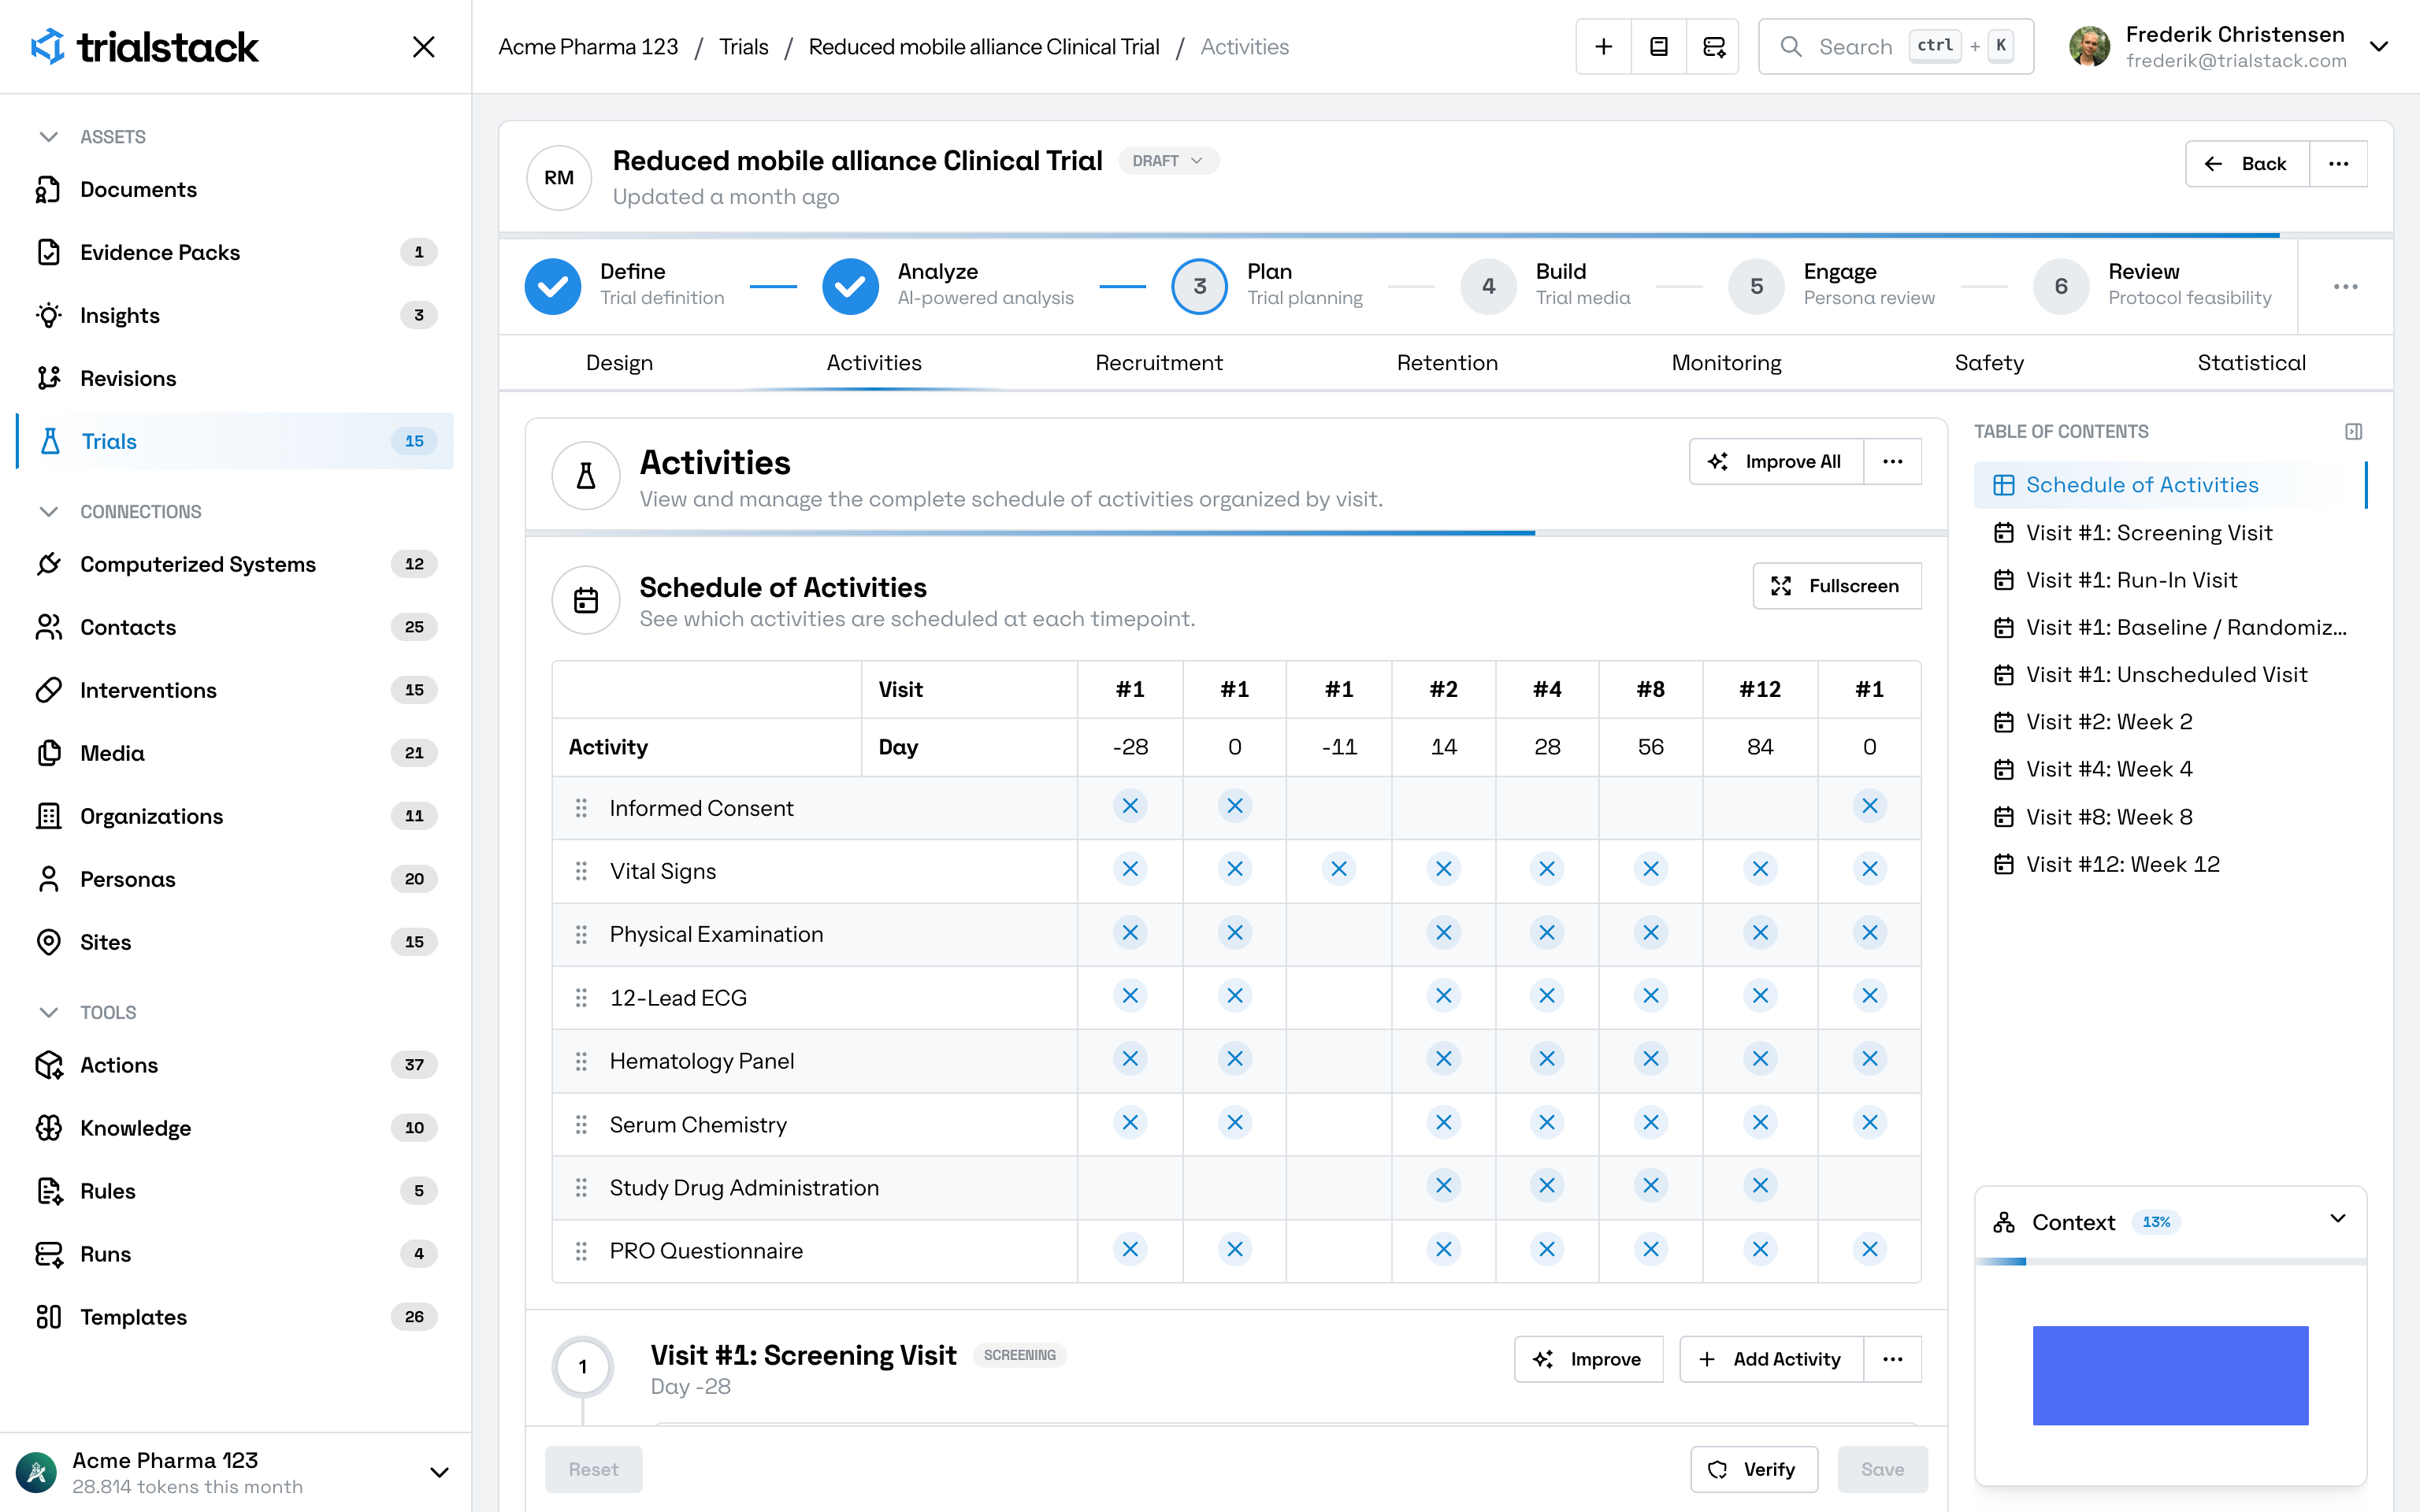Toggle Informed Consent in the last visit column
The height and width of the screenshot is (1512, 2420).
coord(1870,806)
